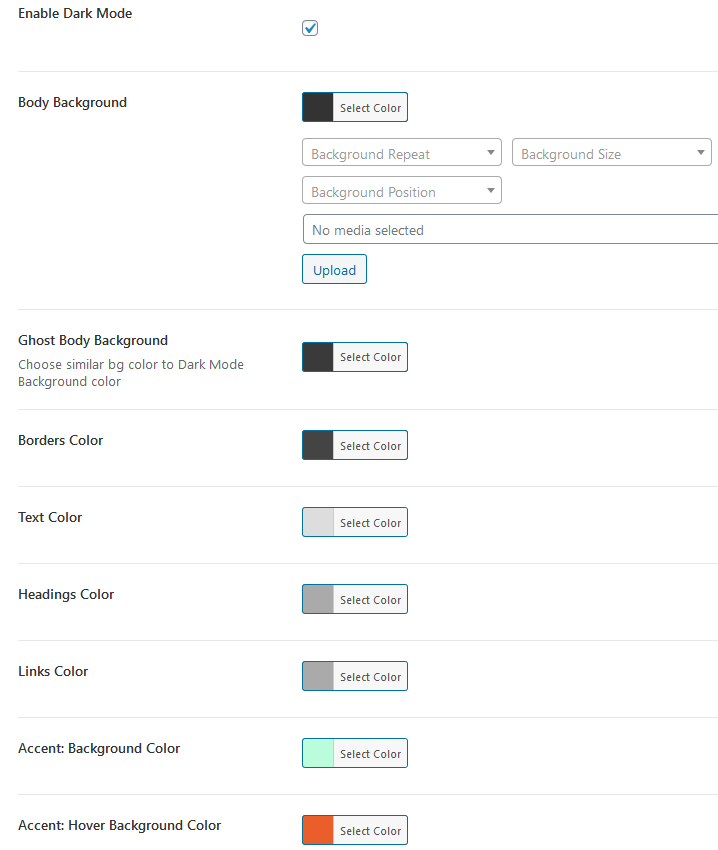
Task: Click the Ghost Body Background color swatch
Action: click(x=318, y=357)
